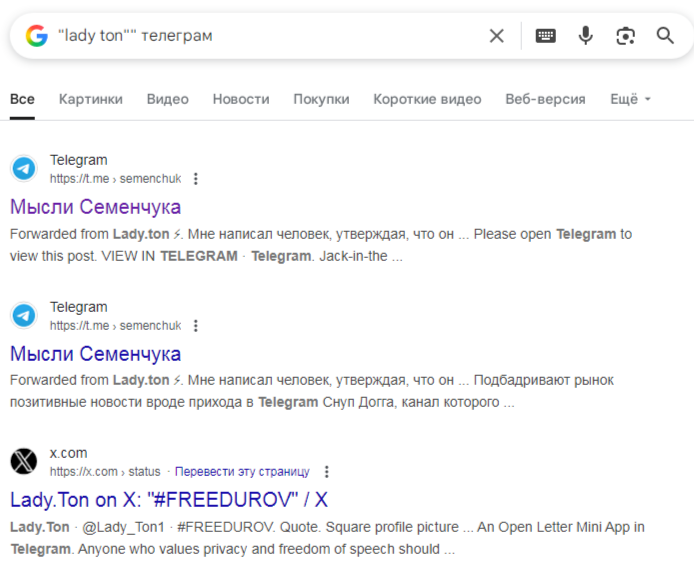Select the Новости tab
694x579 pixels.
pyautogui.click(x=241, y=99)
